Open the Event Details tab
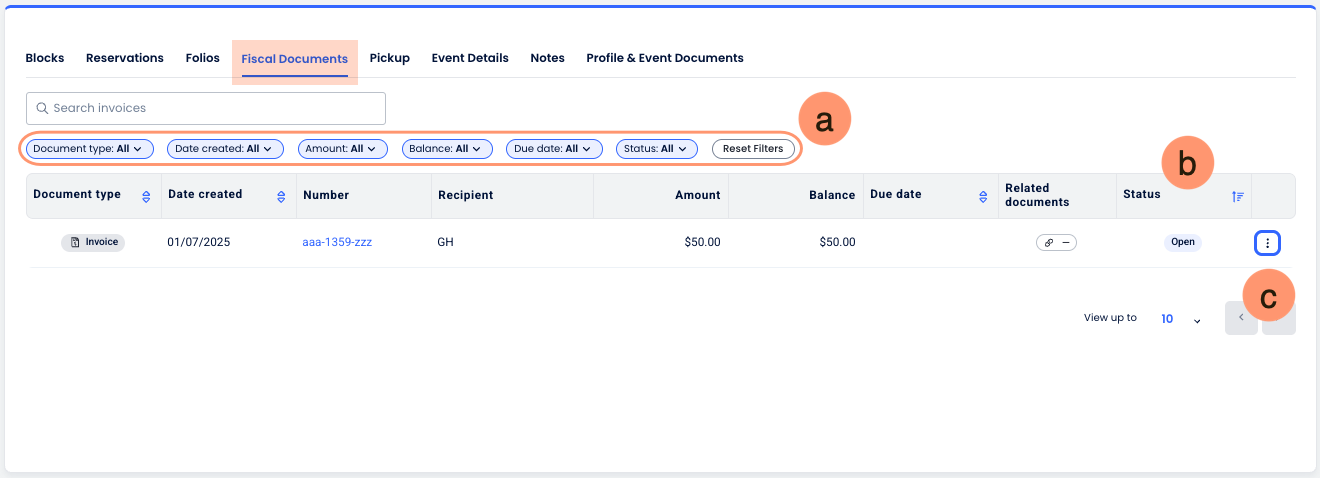This screenshot has height=478, width=1320. coord(470,58)
